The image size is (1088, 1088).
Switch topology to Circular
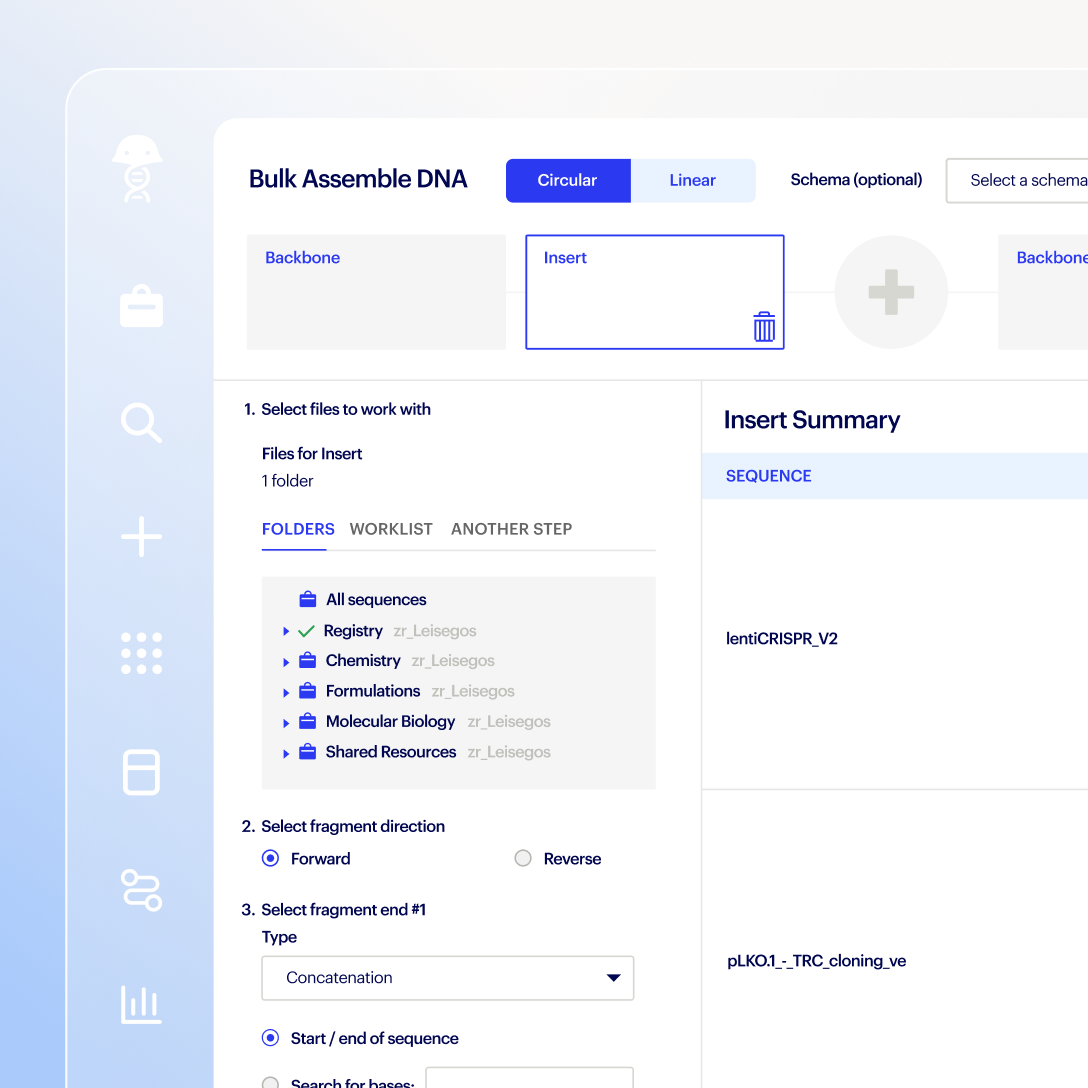coord(568,180)
